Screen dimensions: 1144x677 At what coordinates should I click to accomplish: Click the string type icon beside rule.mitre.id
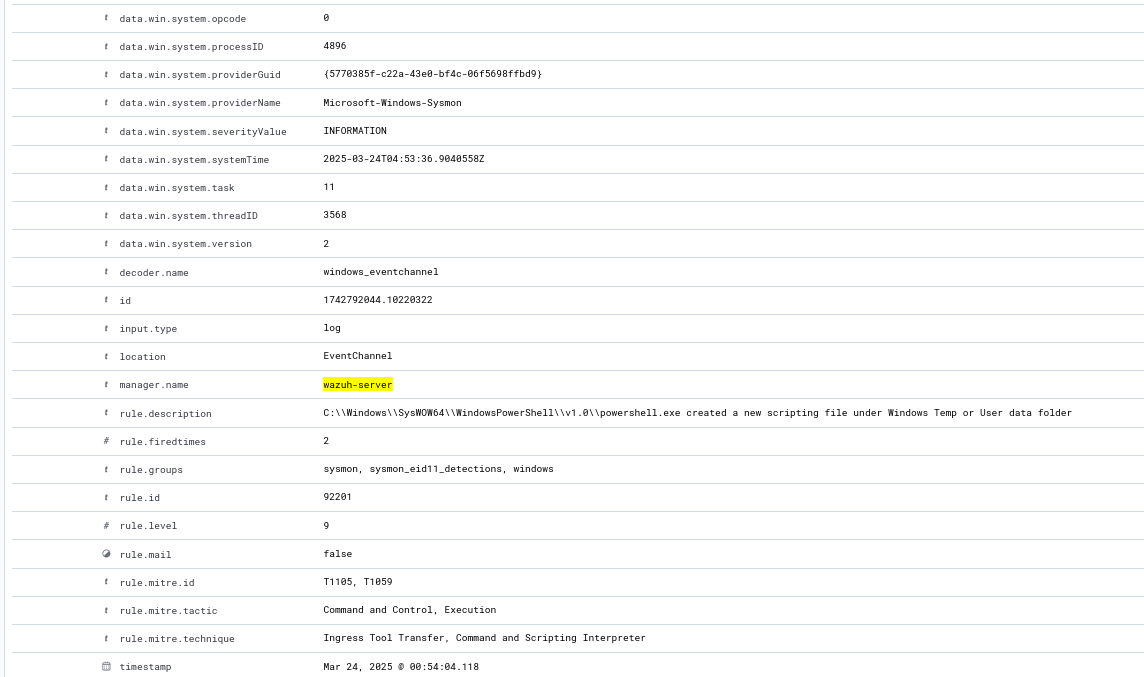coord(107,582)
